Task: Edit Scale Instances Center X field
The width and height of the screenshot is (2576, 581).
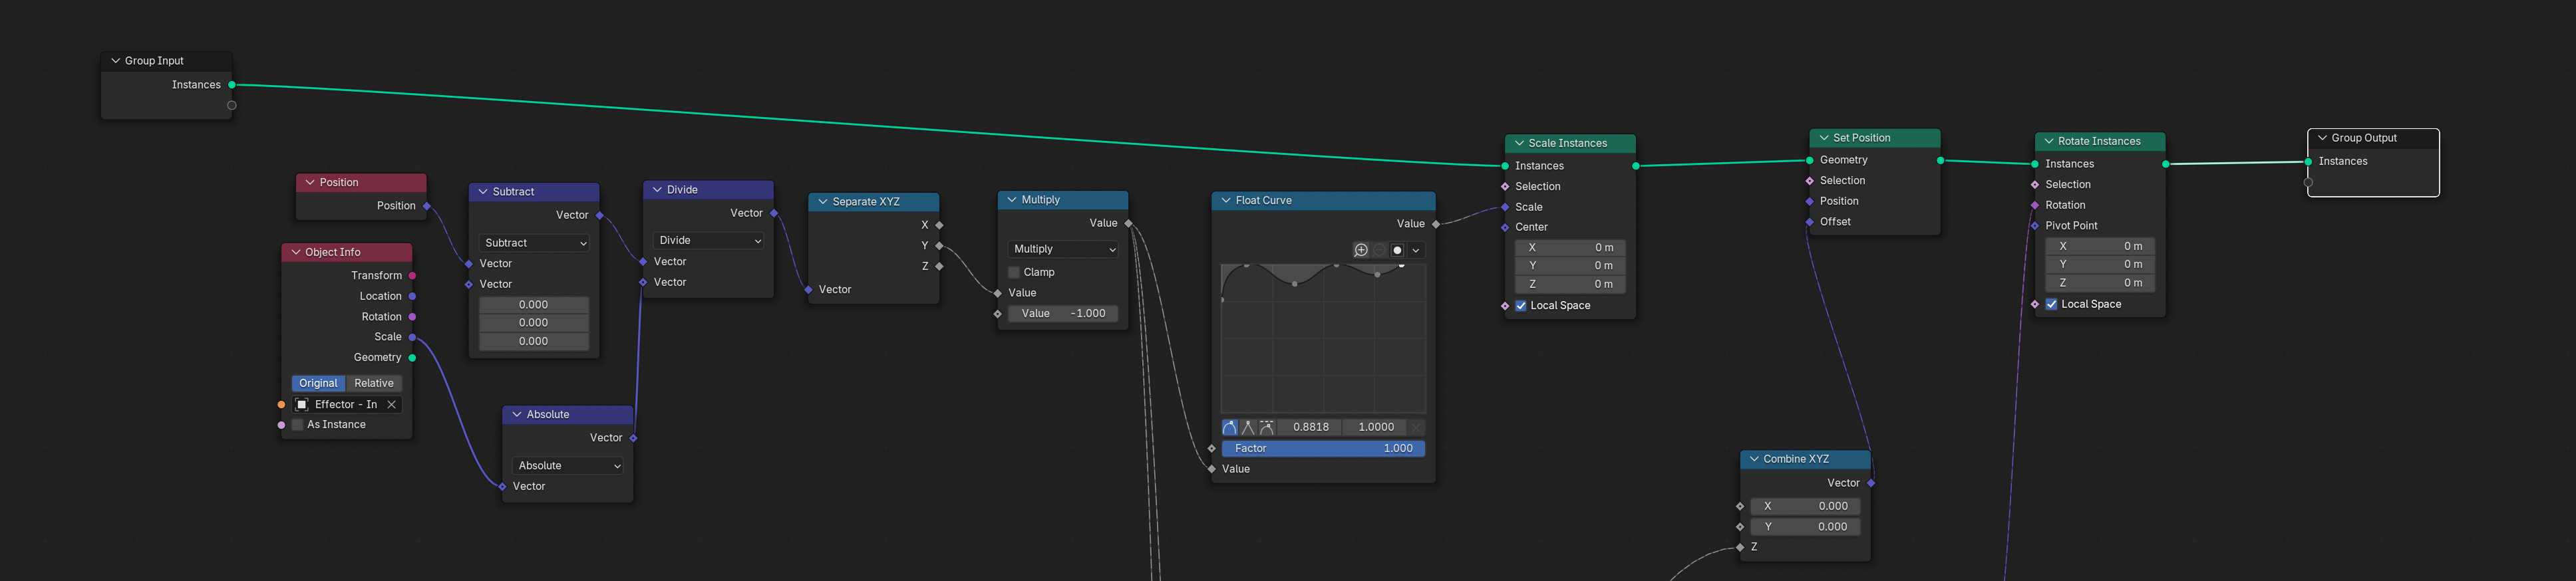Action: (x=1570, y=248)
